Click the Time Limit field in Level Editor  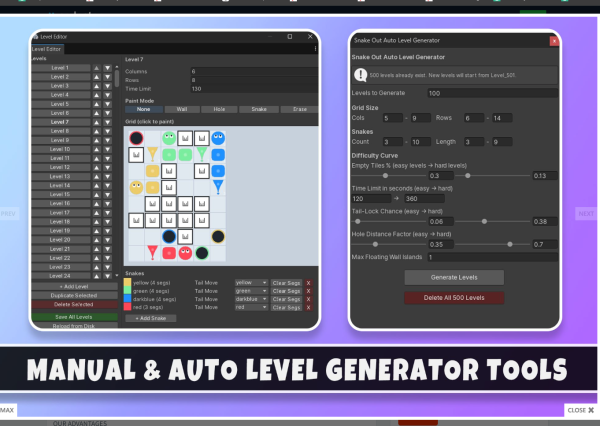click(254, 89)
